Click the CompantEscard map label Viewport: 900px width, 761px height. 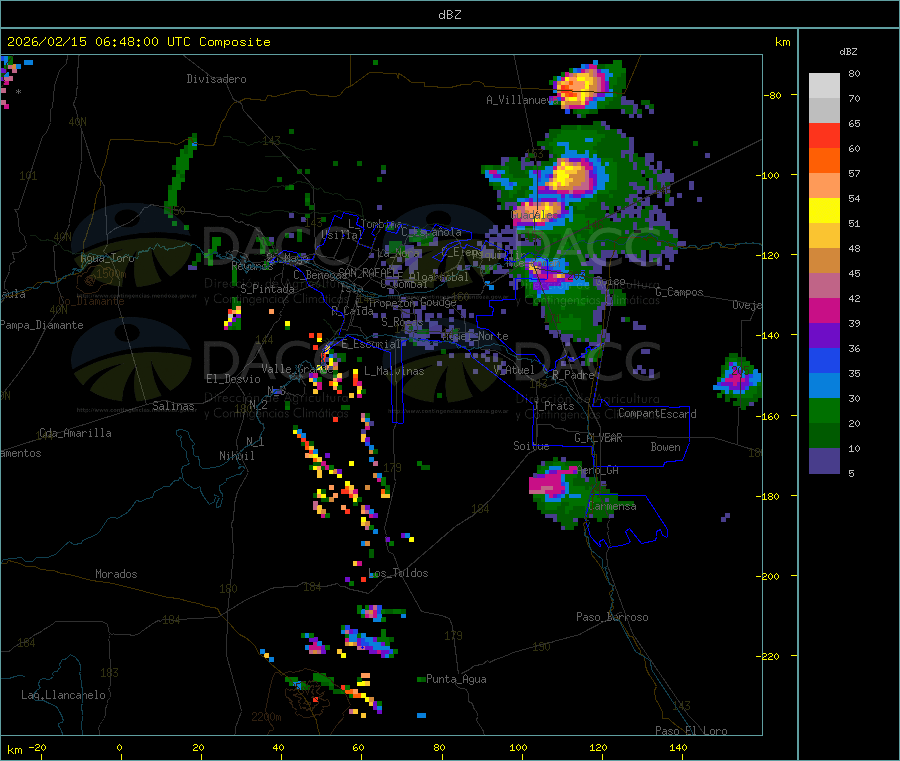pos(657,414)
